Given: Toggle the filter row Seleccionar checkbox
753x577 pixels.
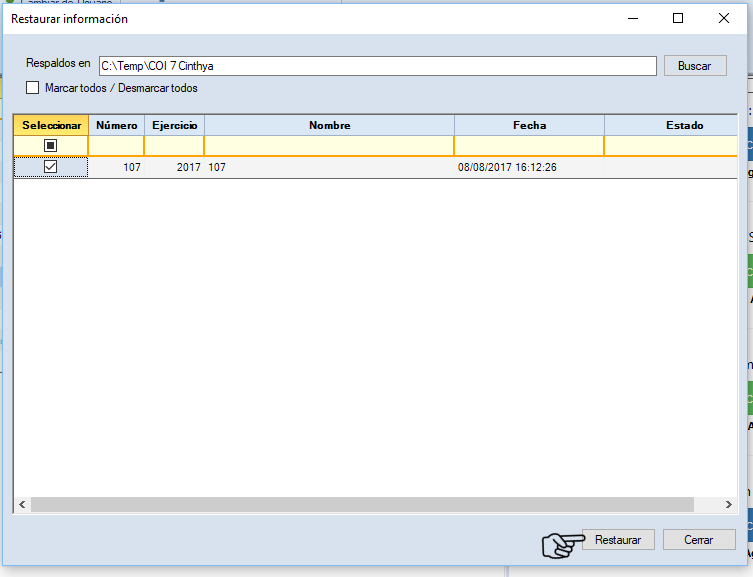Looking at the screenshot, I should click(50, 146).
